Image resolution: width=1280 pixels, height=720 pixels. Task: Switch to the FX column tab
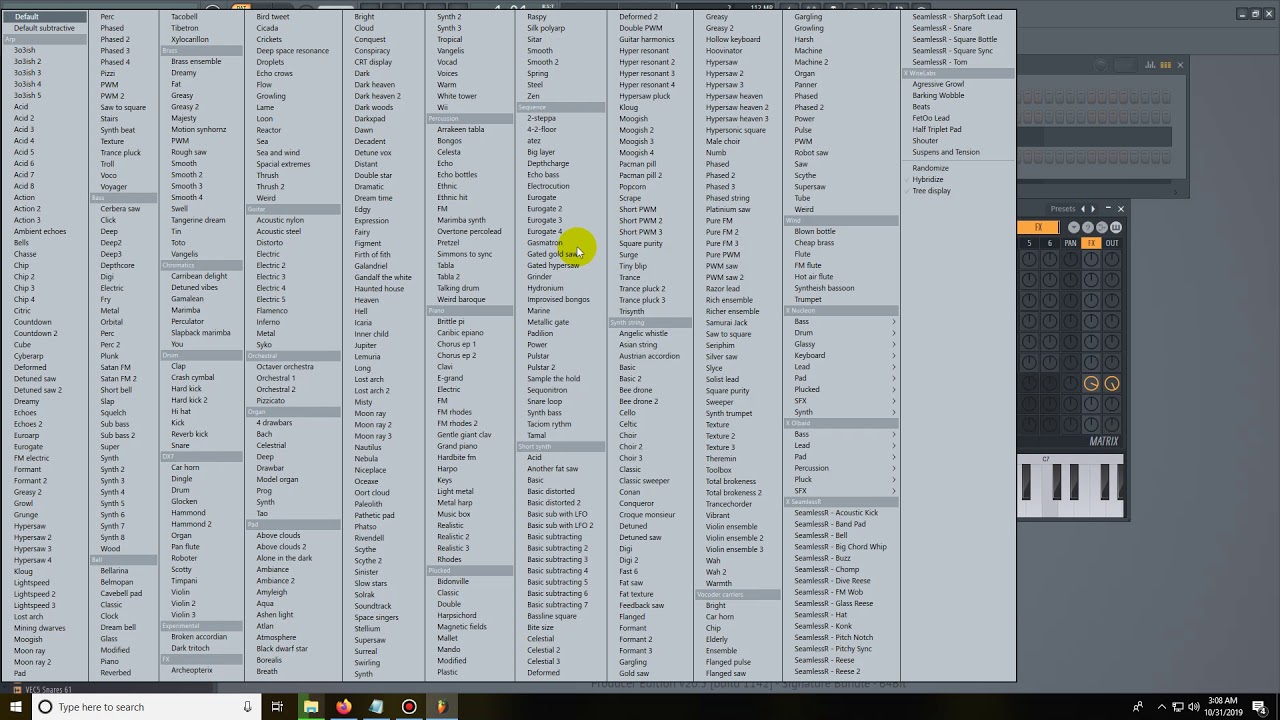coord(1091,243)
